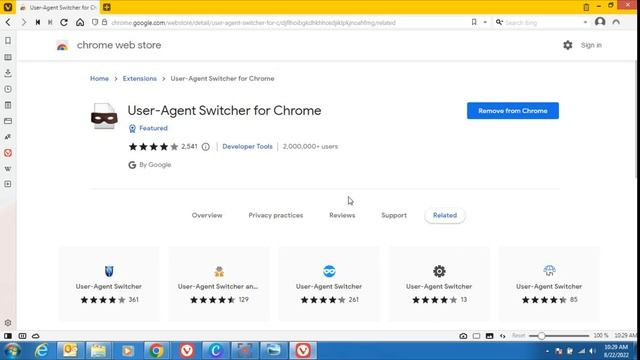The width and height of the screenshot is (640, 360).
Task: Open Extensions breadcrumb link
Action: click(140, 78)
